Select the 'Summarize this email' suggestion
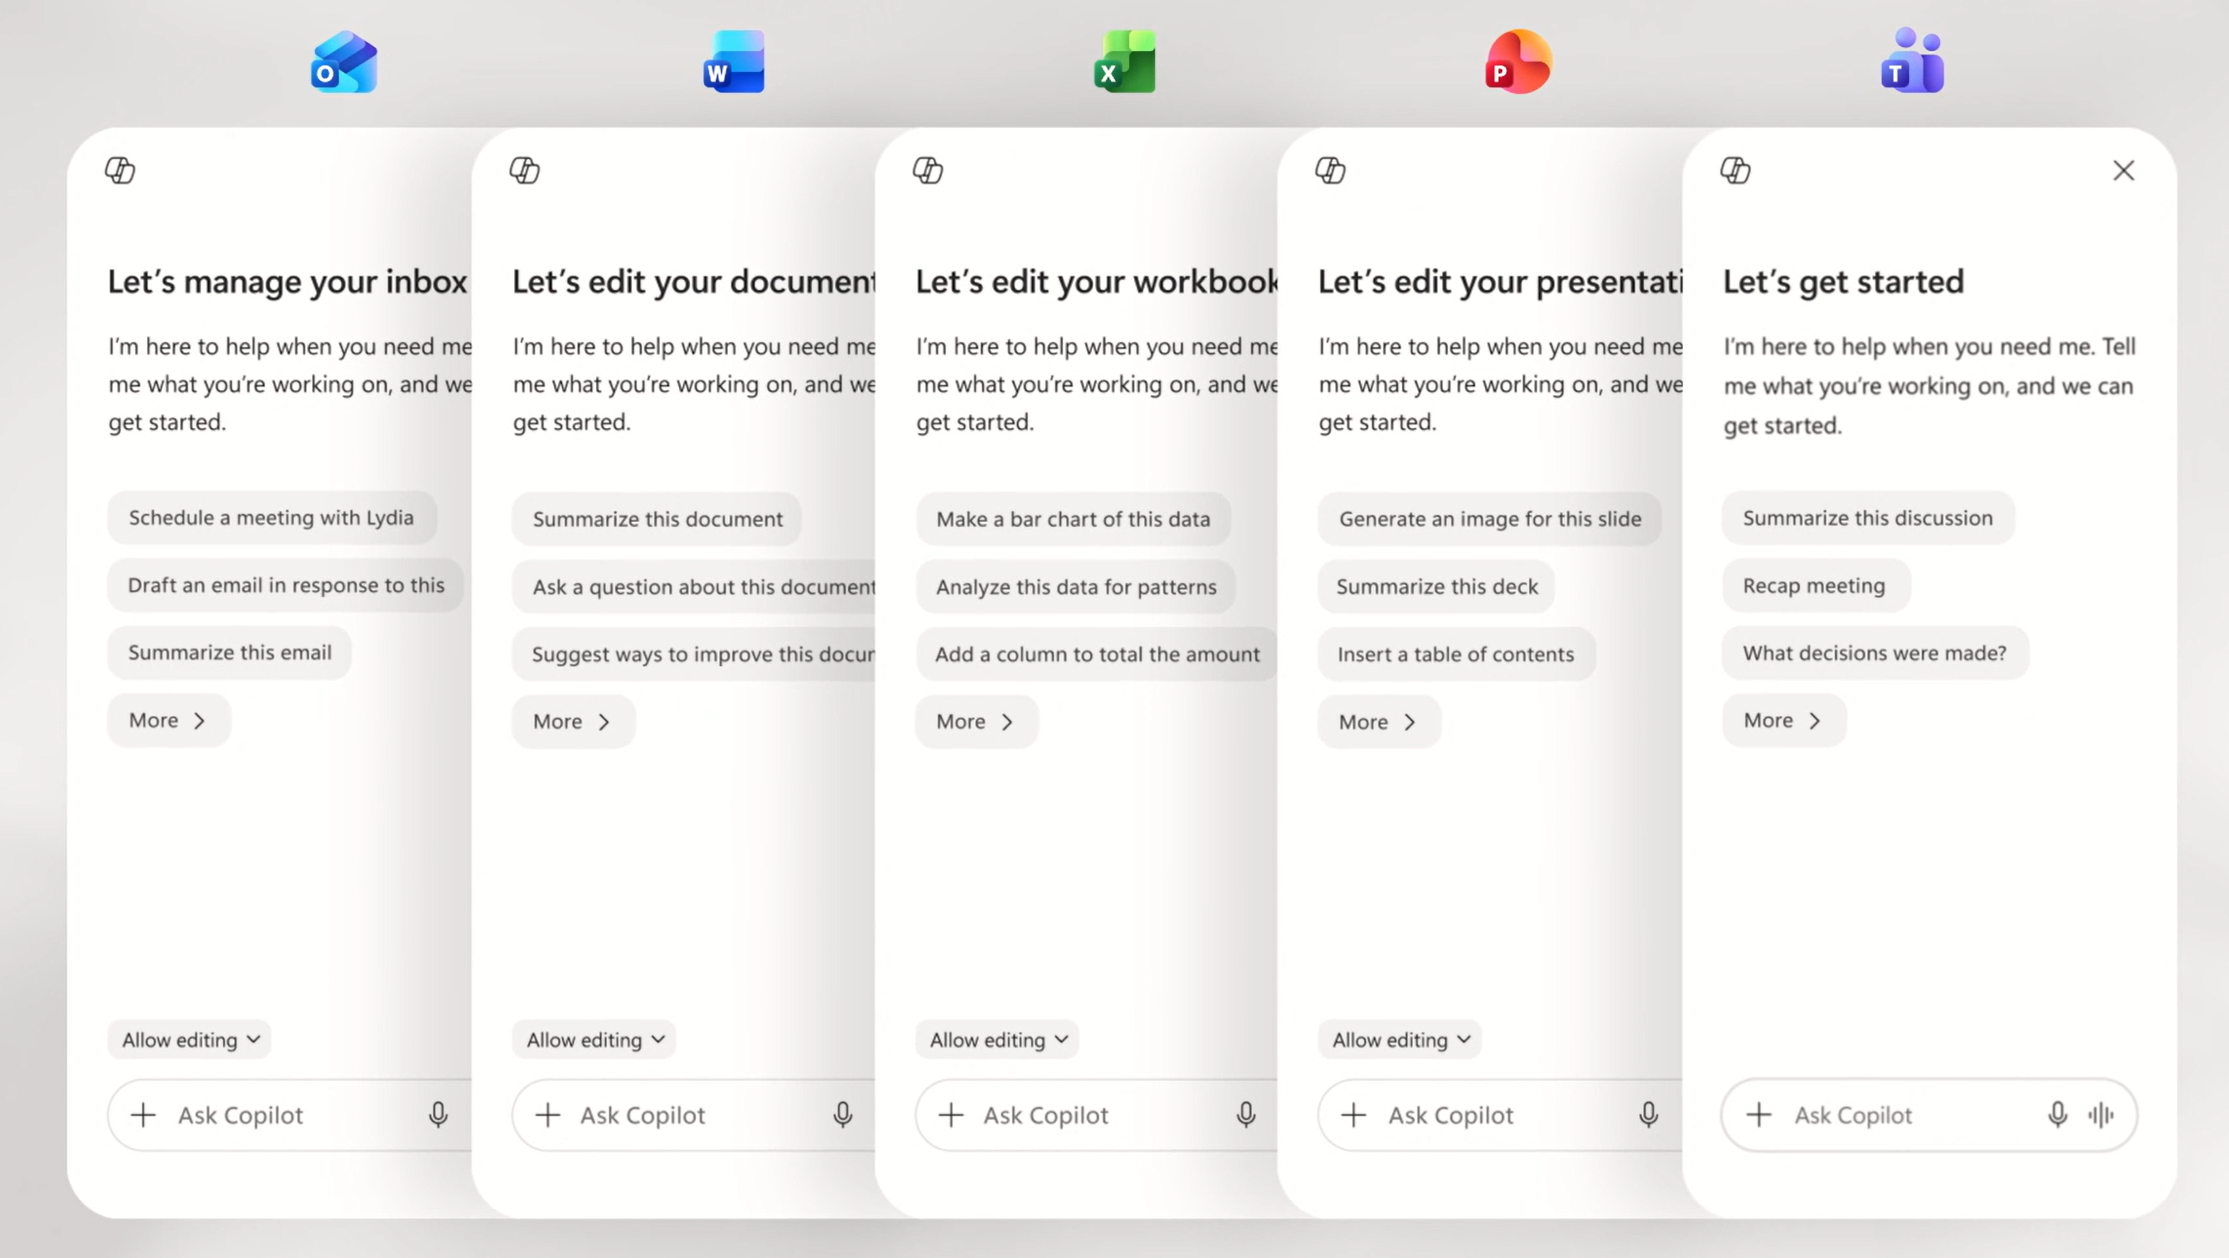2229x1258 pixels. pyautogui.click(x=230, y=652)
